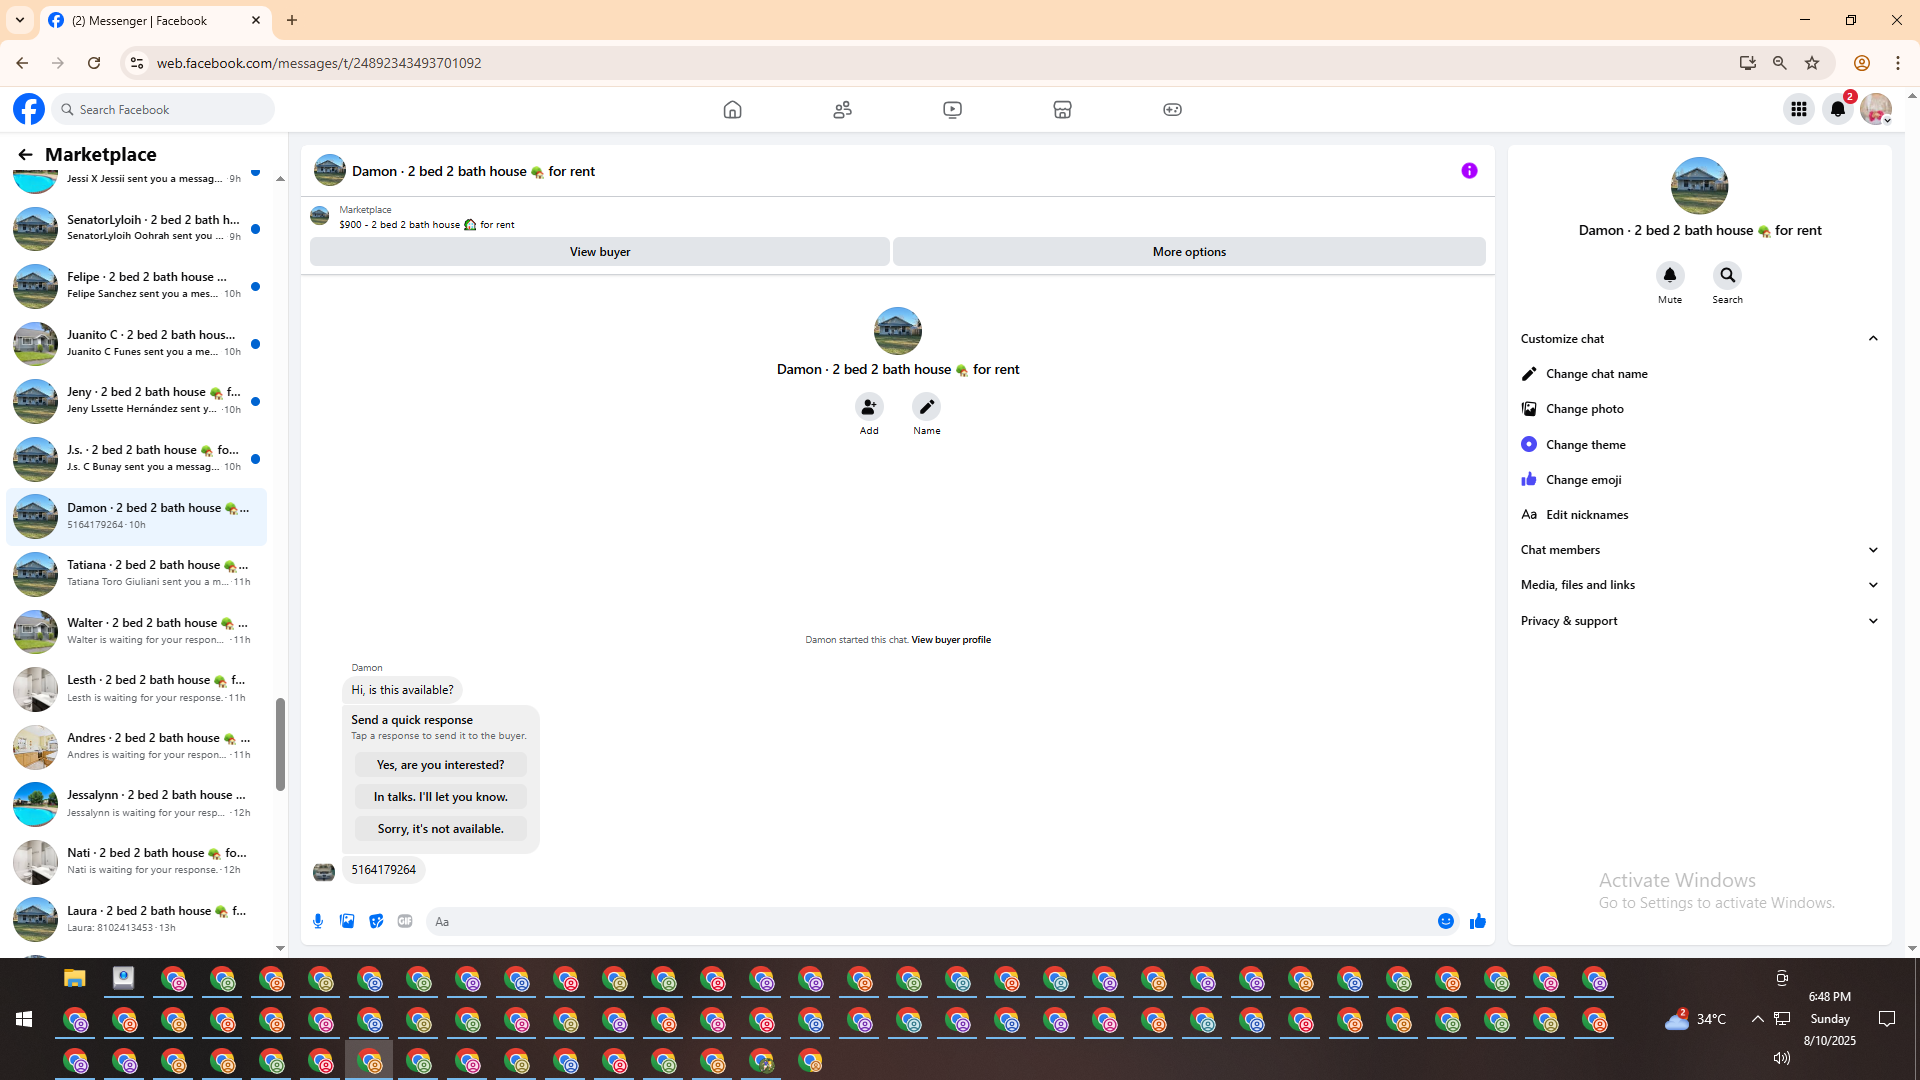The height and width of the screenshot is (1080, 1920).
Task: Open Marketplace from the top navigation
Action: [1062, 109]
